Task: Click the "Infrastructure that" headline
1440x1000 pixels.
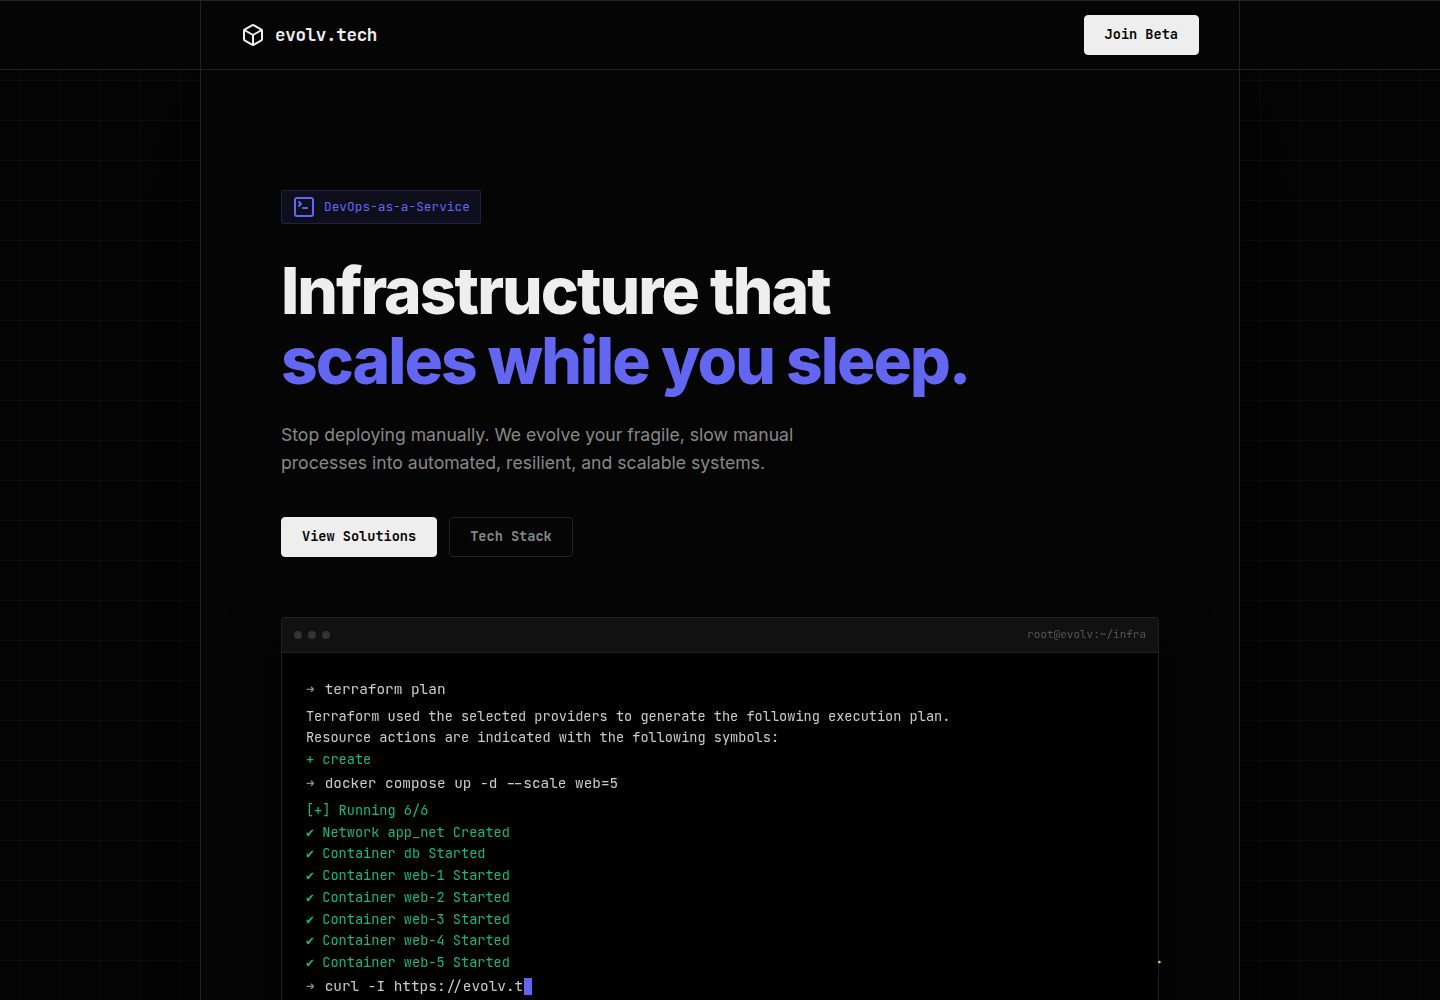Action: pos(556,291)
